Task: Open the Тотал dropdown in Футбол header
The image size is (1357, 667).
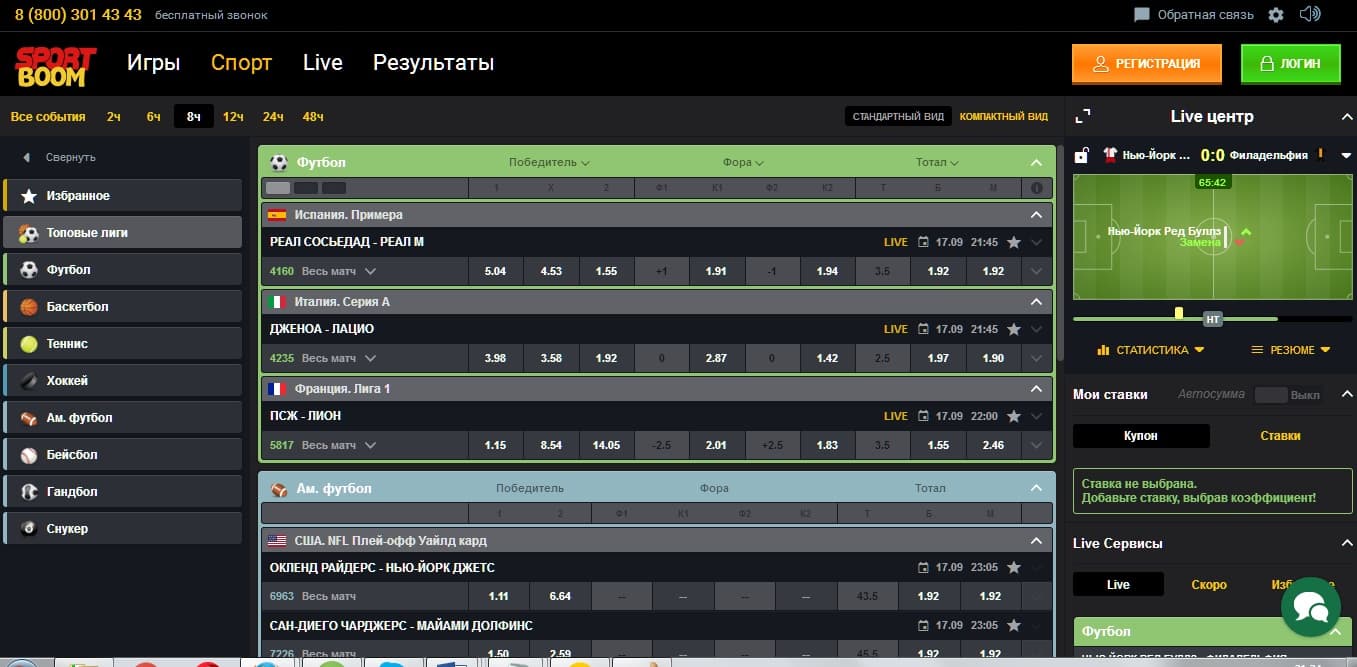Action: 937,163
